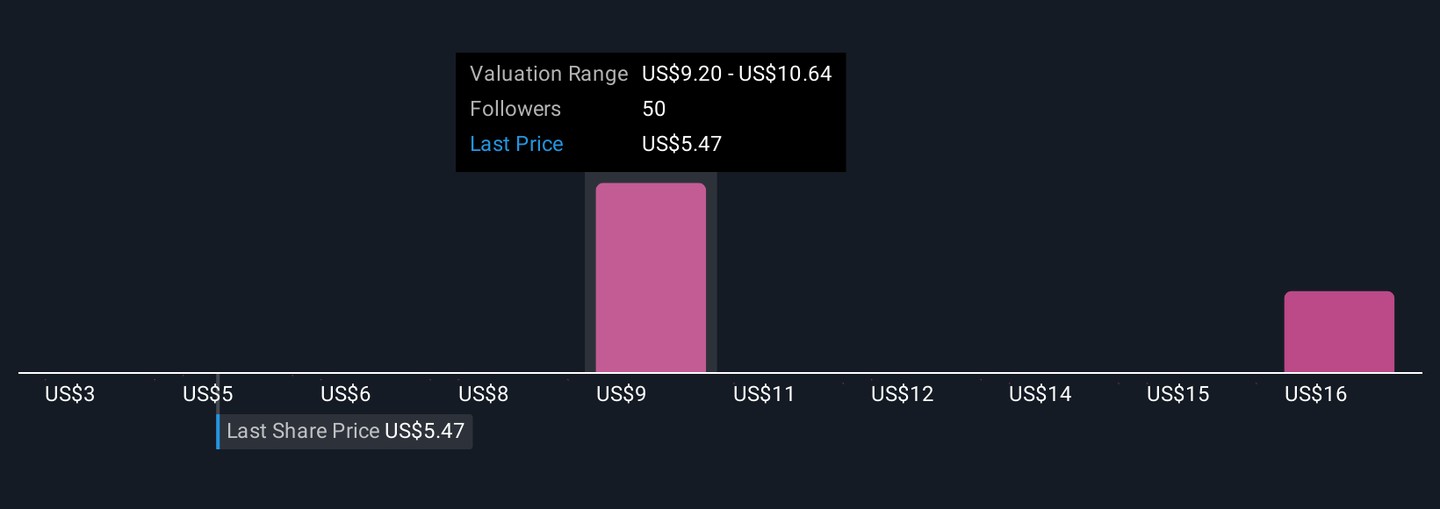Click the blue Last Price link in tooltip
This screenshot has width=1440, height=509.
[x=516, y=144]
